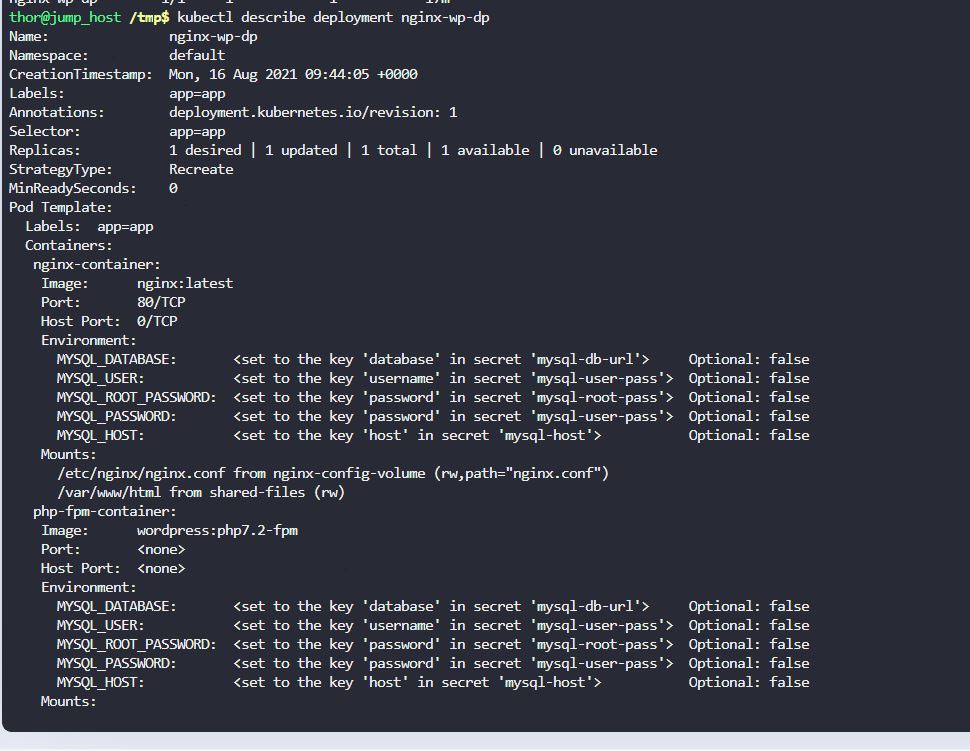Click the CreationTimestamp date value
Viewport: 970px width, 751px height.
(x=293, y=74)
